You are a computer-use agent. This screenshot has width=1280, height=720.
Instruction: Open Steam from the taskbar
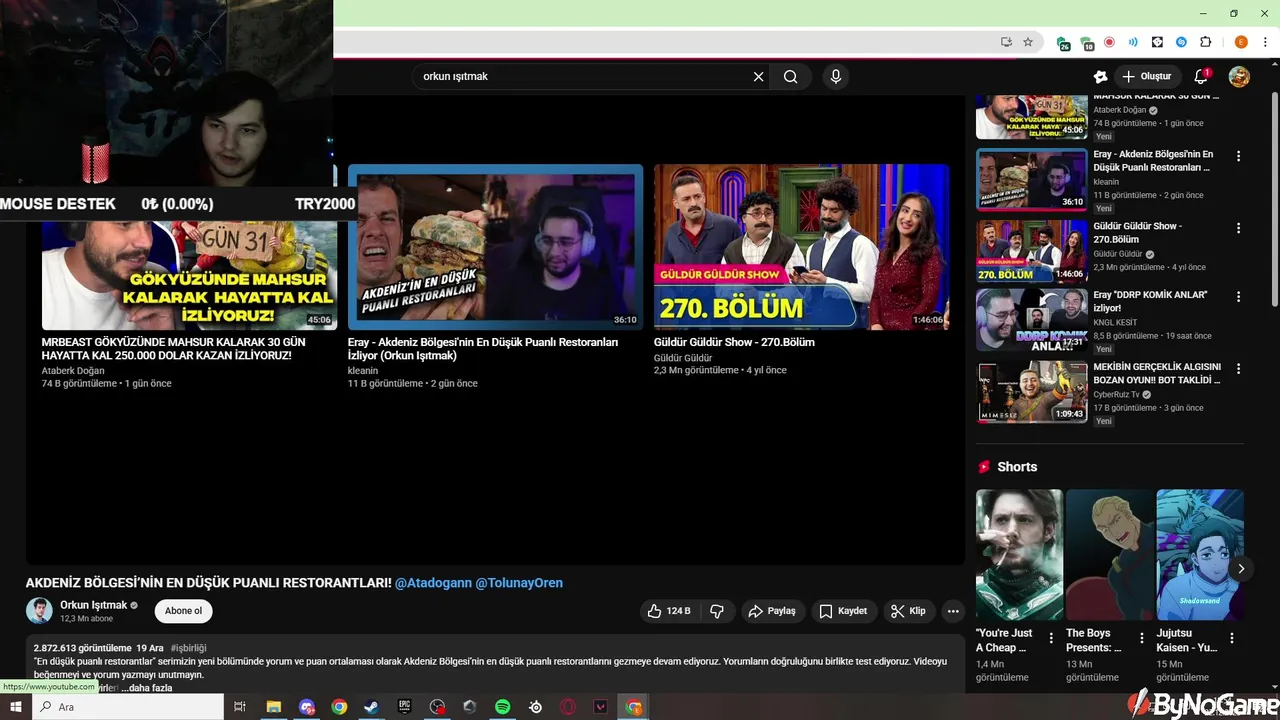pyautogui.click(x=371, y=707)
